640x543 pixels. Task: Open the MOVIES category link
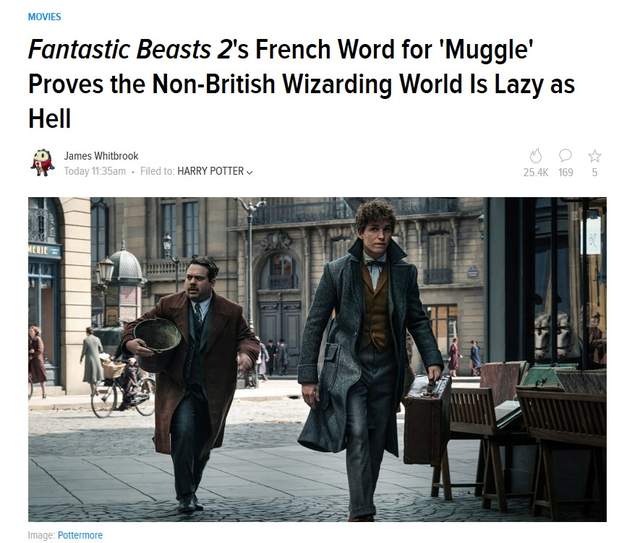coord(44,17)
